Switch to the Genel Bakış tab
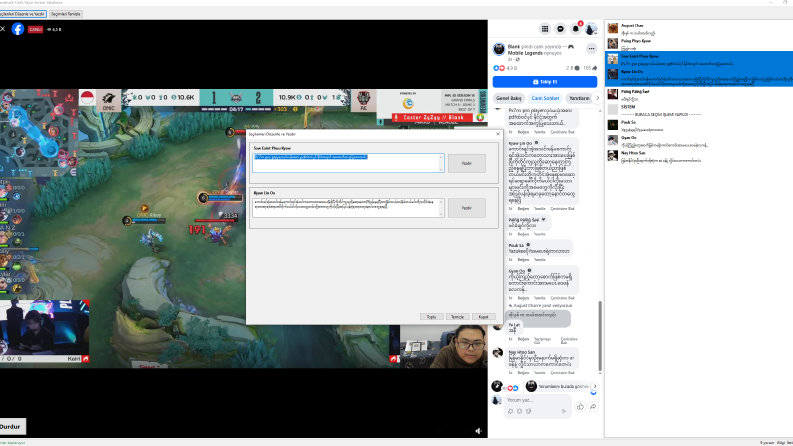 508,98
